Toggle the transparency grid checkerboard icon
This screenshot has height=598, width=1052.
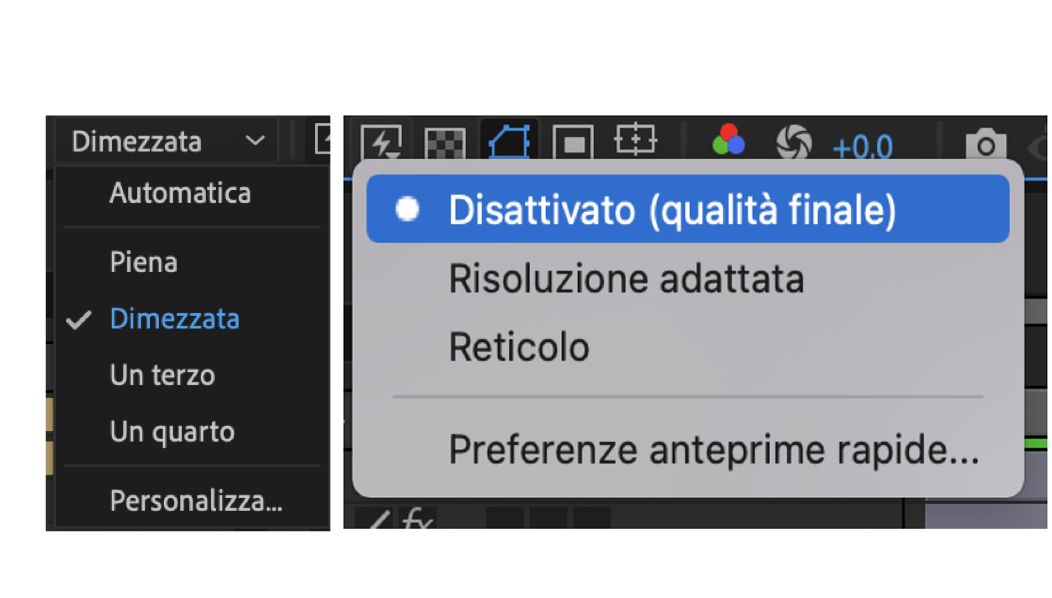445,143
